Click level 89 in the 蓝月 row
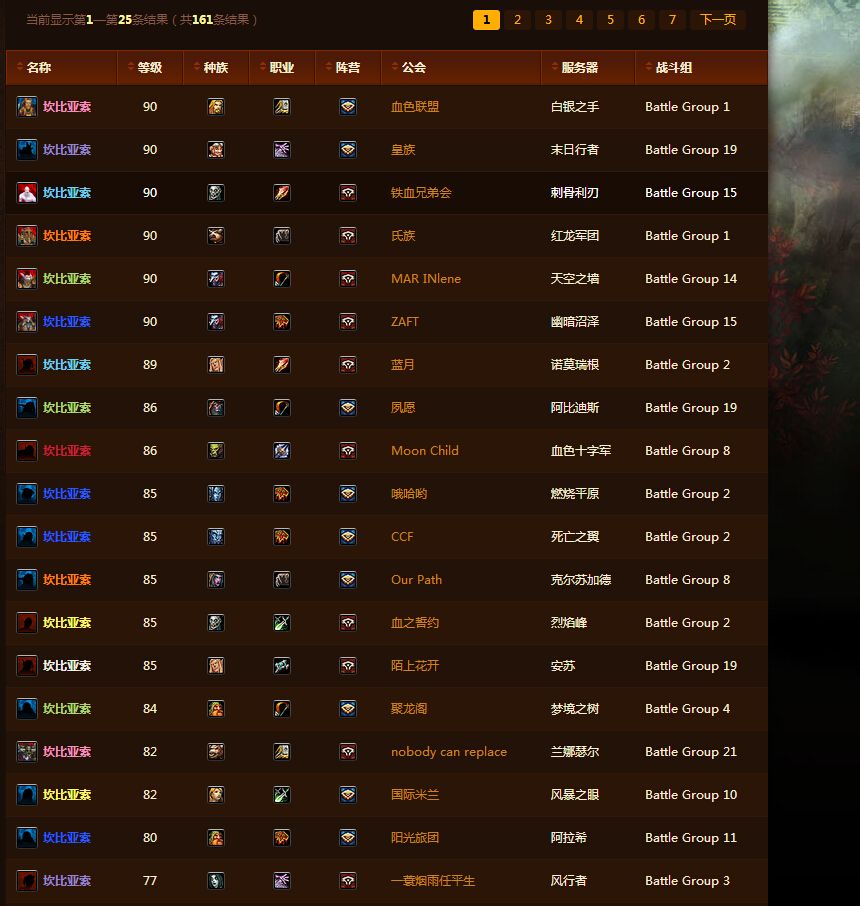Viewport: 860px width, 906px height. [150, 365]
